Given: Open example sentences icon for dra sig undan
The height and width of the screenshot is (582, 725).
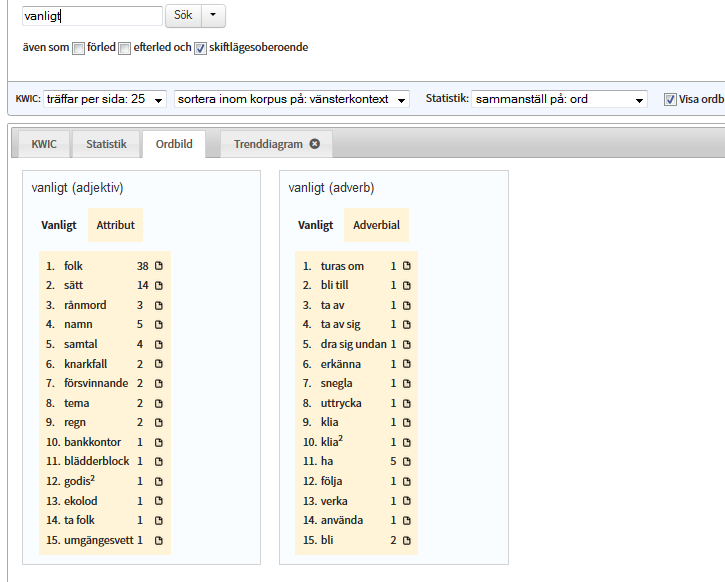Looking at the screenshot, I should pyautogui.click(x=407, y=344).
